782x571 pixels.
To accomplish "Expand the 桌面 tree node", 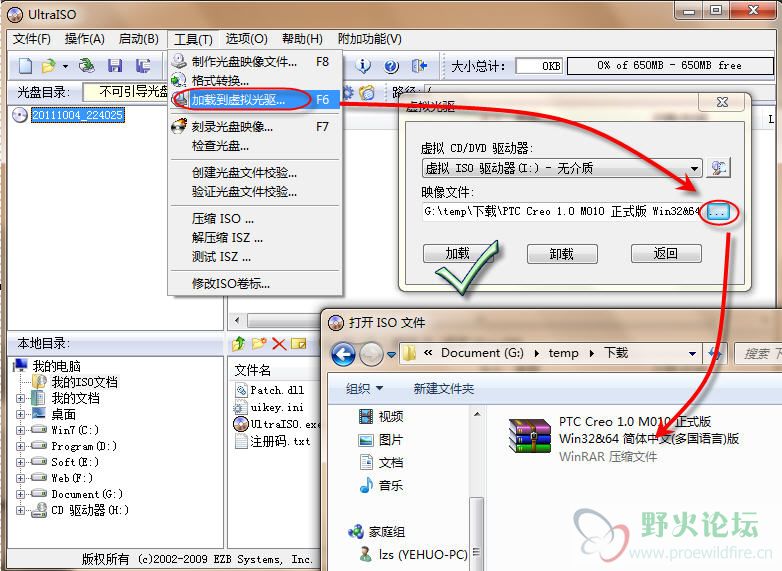I will 20,414.
